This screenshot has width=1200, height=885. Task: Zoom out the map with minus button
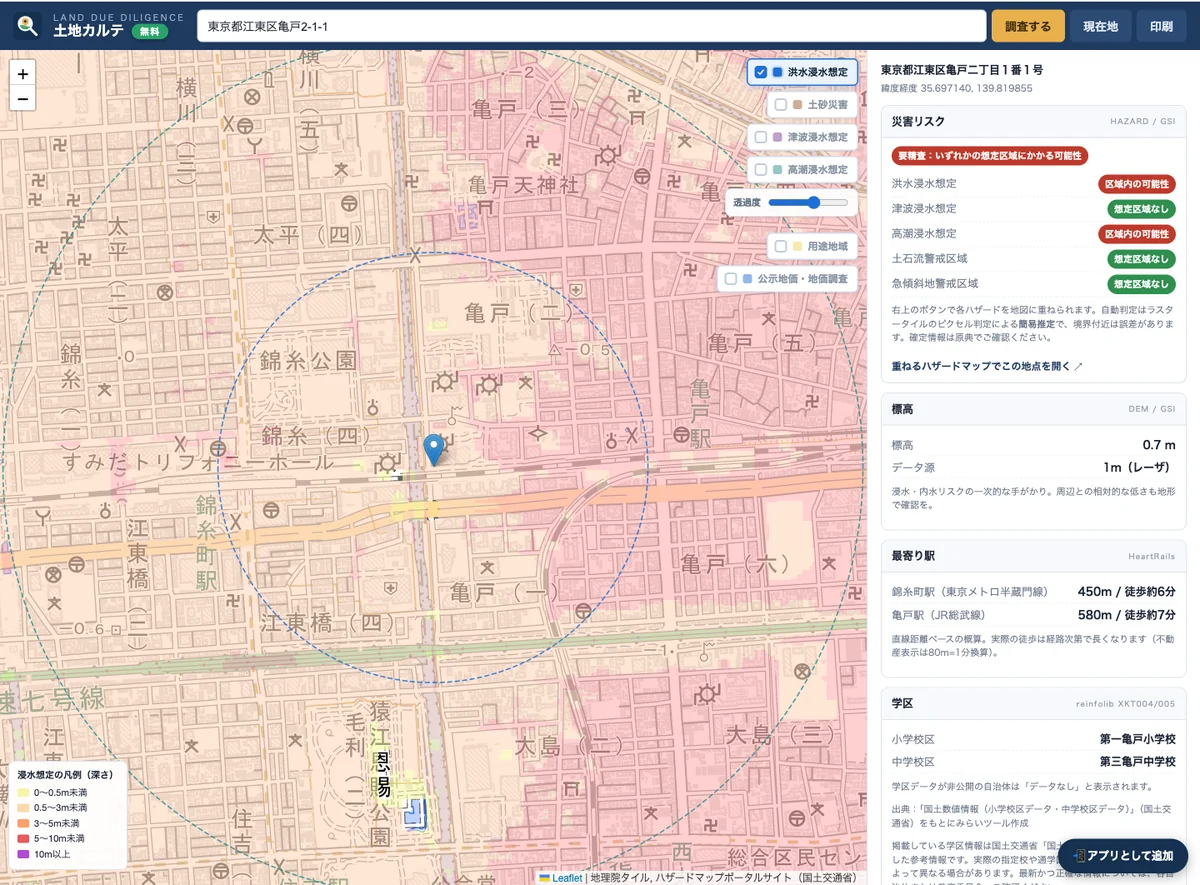tap(22, 98)
